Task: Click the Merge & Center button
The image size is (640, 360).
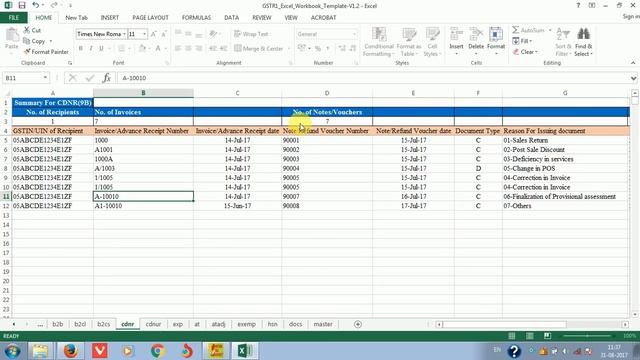Action: [259, 48]
